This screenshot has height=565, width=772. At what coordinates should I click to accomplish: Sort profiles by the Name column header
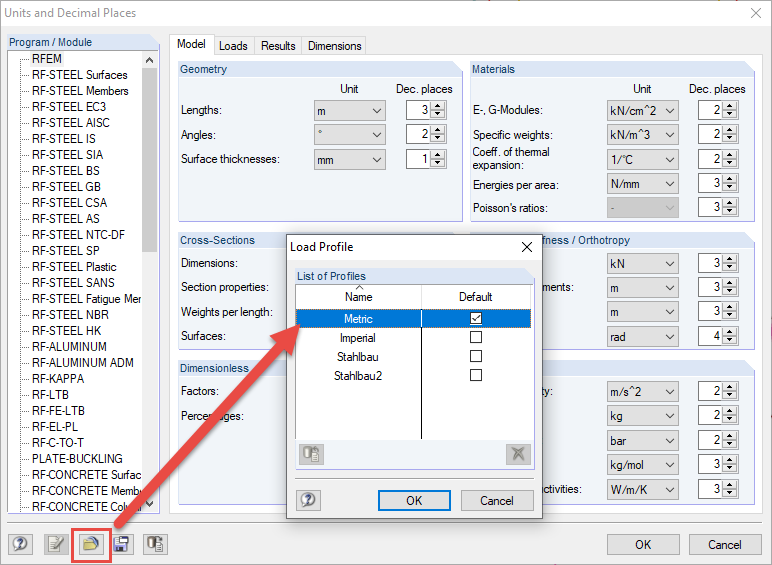click(358, 297)
